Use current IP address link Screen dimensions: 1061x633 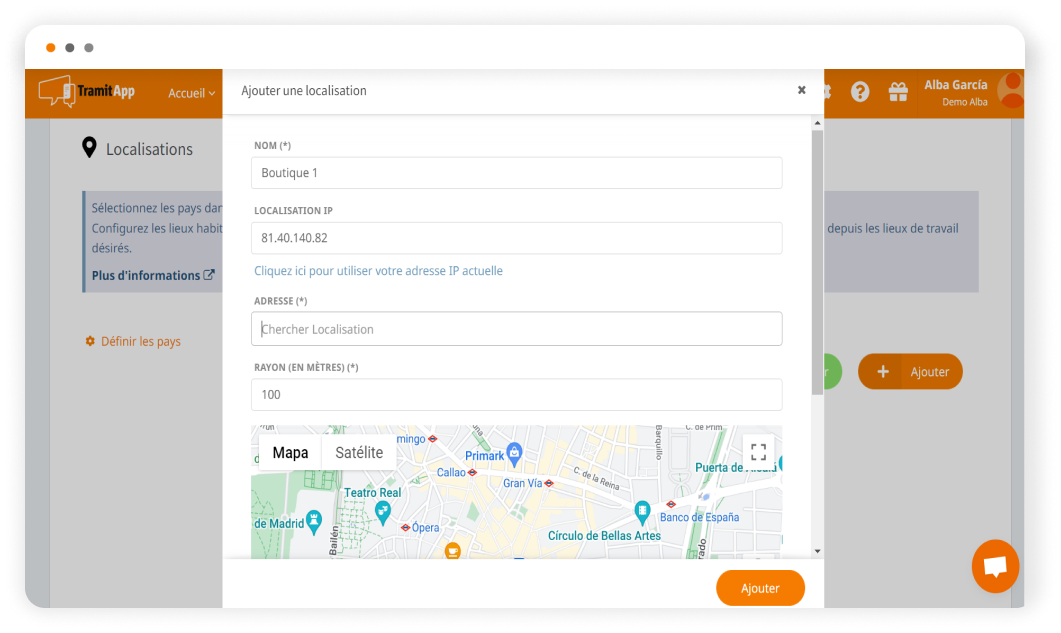[x=378, y=271]
